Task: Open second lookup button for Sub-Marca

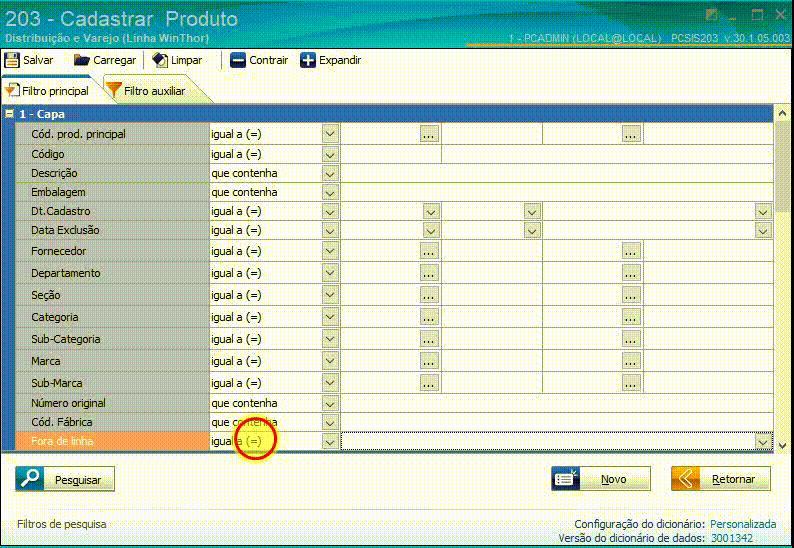Action: (630, 383)
